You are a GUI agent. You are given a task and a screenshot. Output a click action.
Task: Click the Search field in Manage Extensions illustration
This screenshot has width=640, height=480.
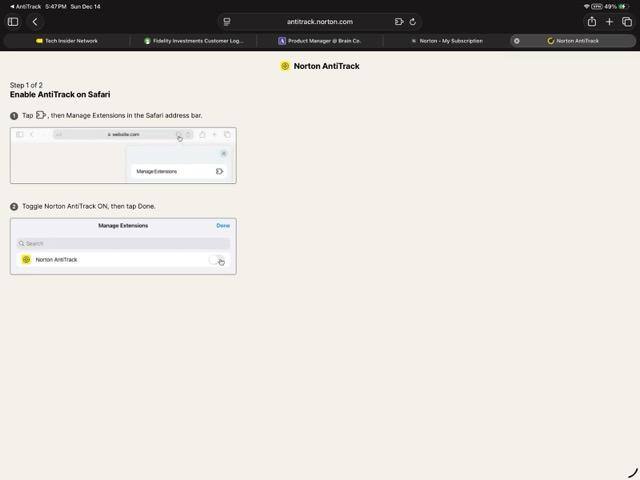pos(123,243)
